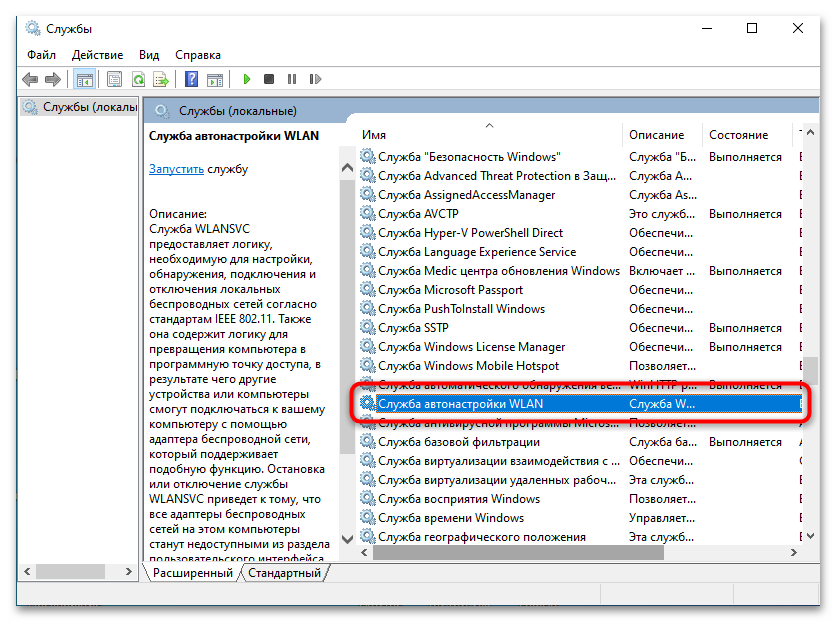
Task: Click gear icon of Служба восприятия Windows
Action: (x=367, y=499)
